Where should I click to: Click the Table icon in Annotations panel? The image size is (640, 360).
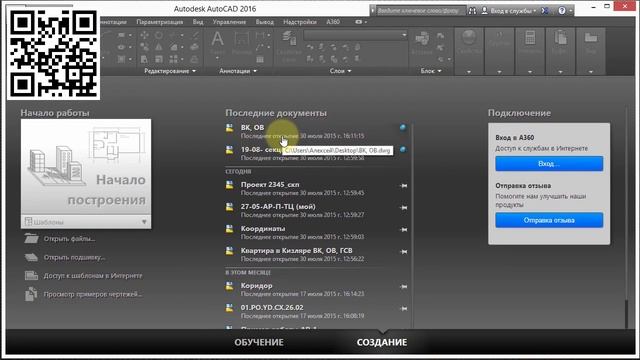tap(260, 59)
